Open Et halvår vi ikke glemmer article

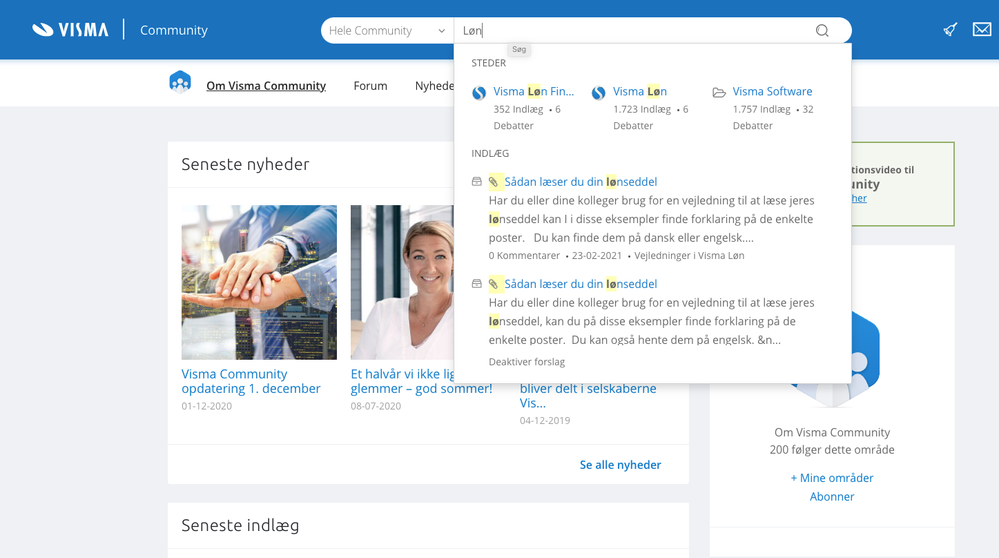[x=421, y=381]
